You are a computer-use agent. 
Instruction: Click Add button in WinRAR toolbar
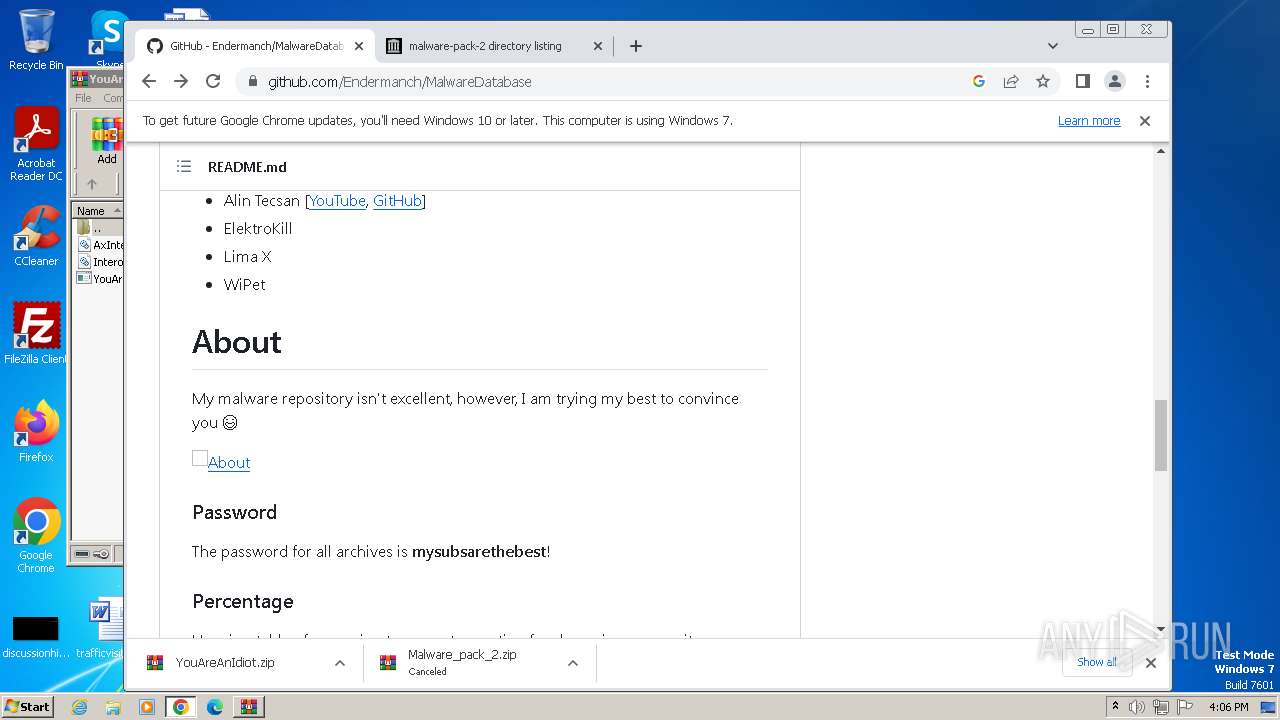coord(106,141)
